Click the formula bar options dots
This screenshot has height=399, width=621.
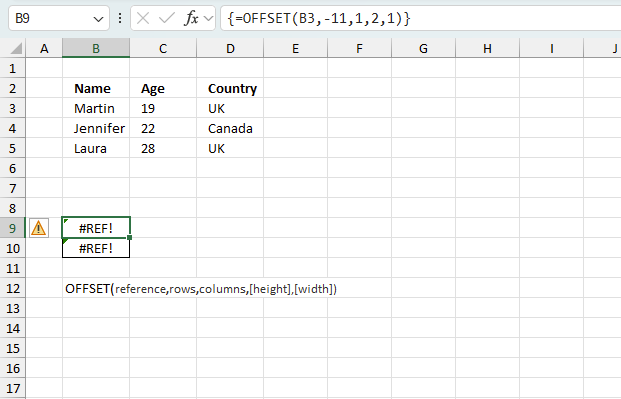point(120,18)
